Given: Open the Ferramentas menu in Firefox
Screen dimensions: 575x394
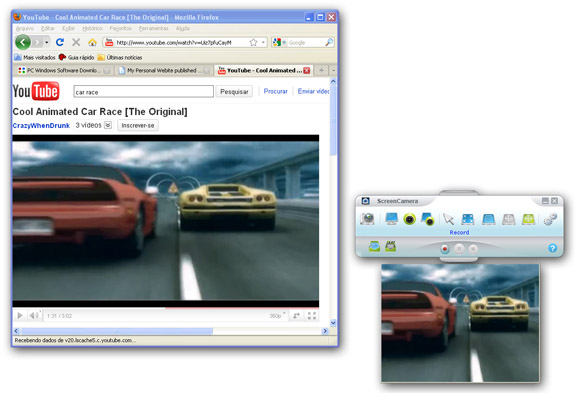Looking at the screenshot, I should (153, 28).
